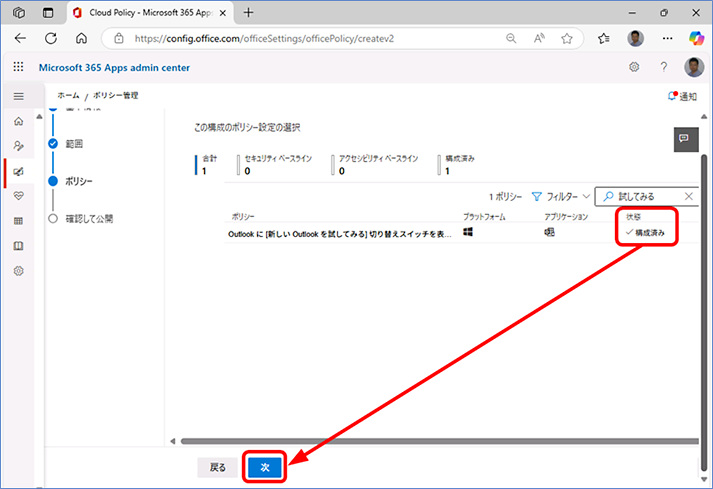Screen dimensions: 713x489
Task: Open the account manager avatar
Action: 694,67
